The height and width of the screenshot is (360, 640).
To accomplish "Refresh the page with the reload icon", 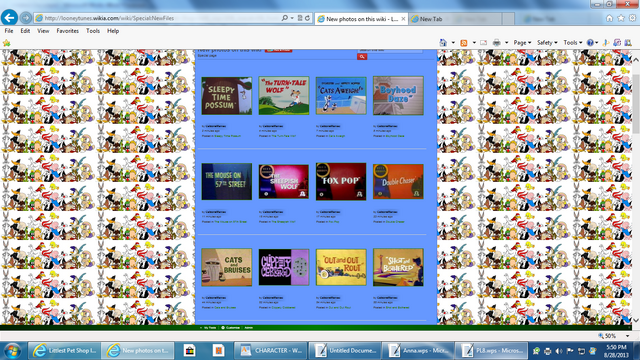I will click(307, 18).
